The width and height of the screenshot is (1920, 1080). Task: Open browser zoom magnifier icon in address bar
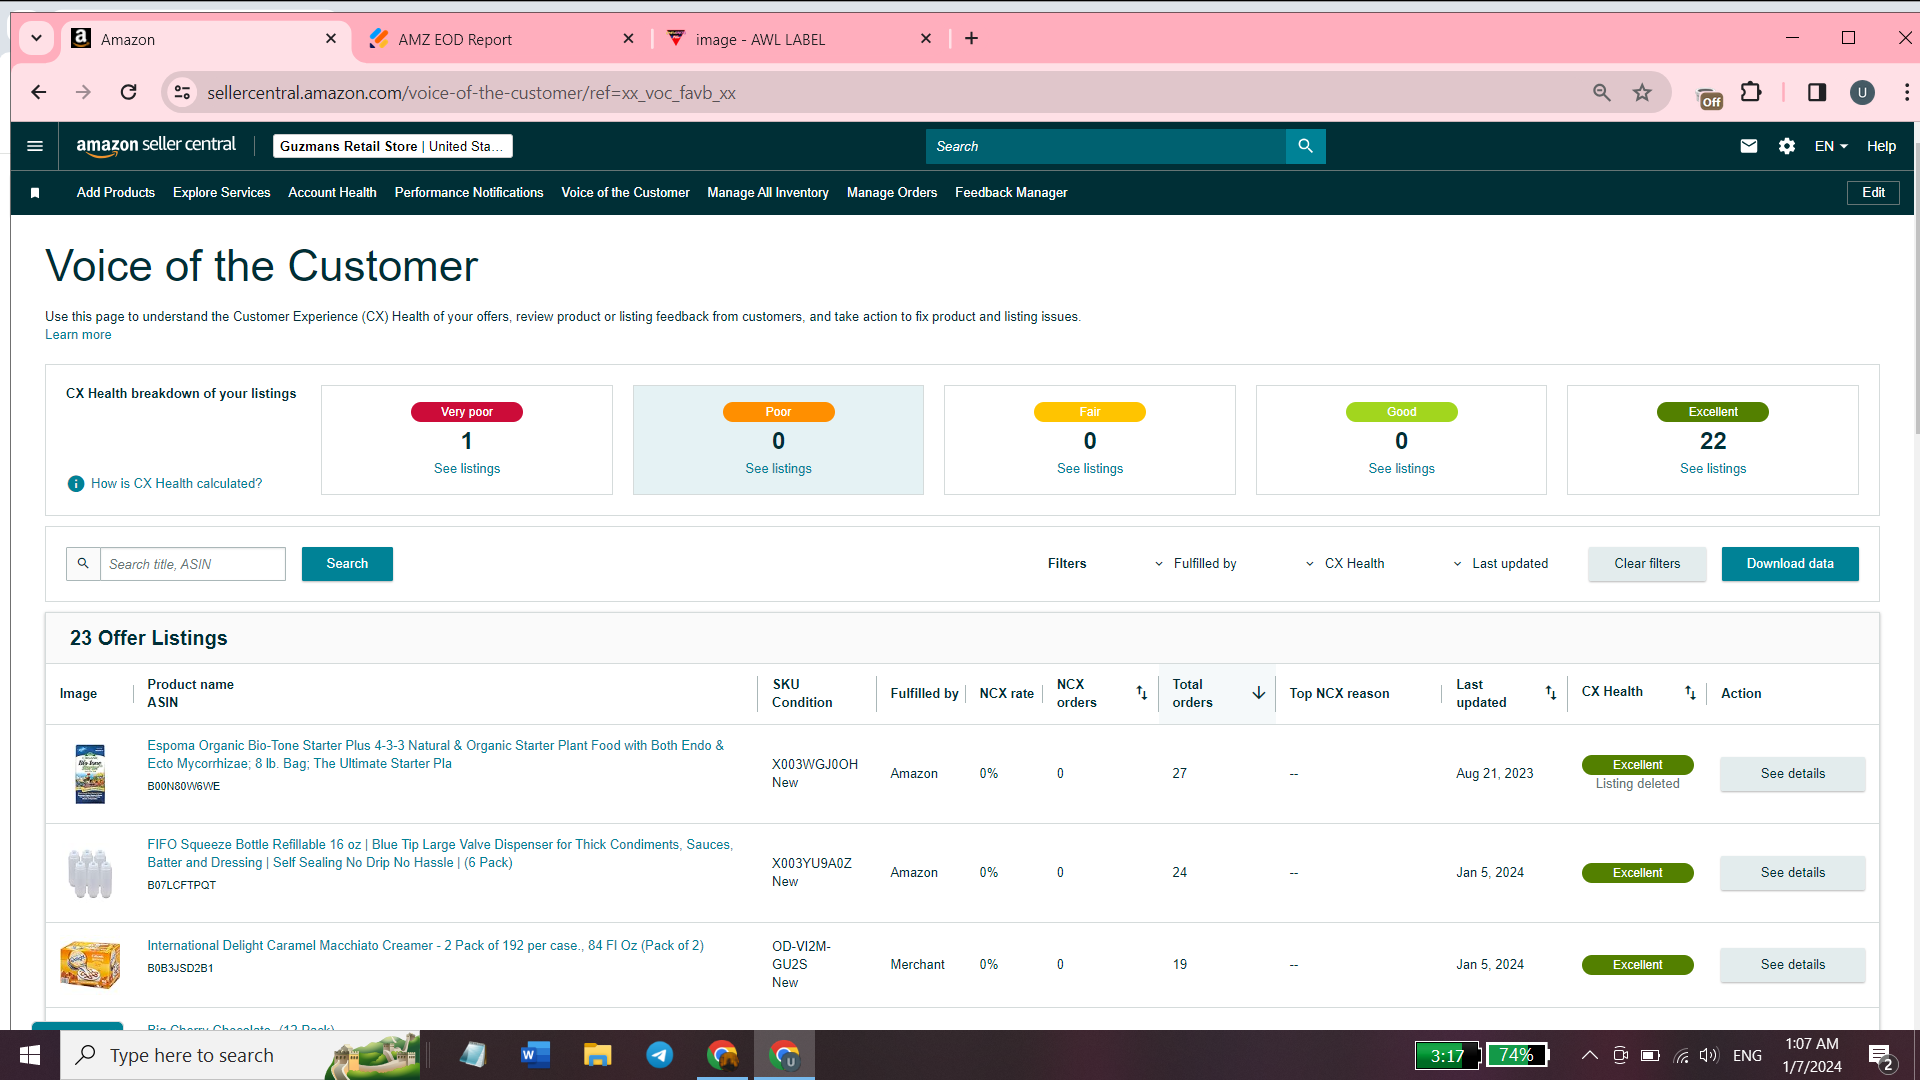coord(1601,93)
